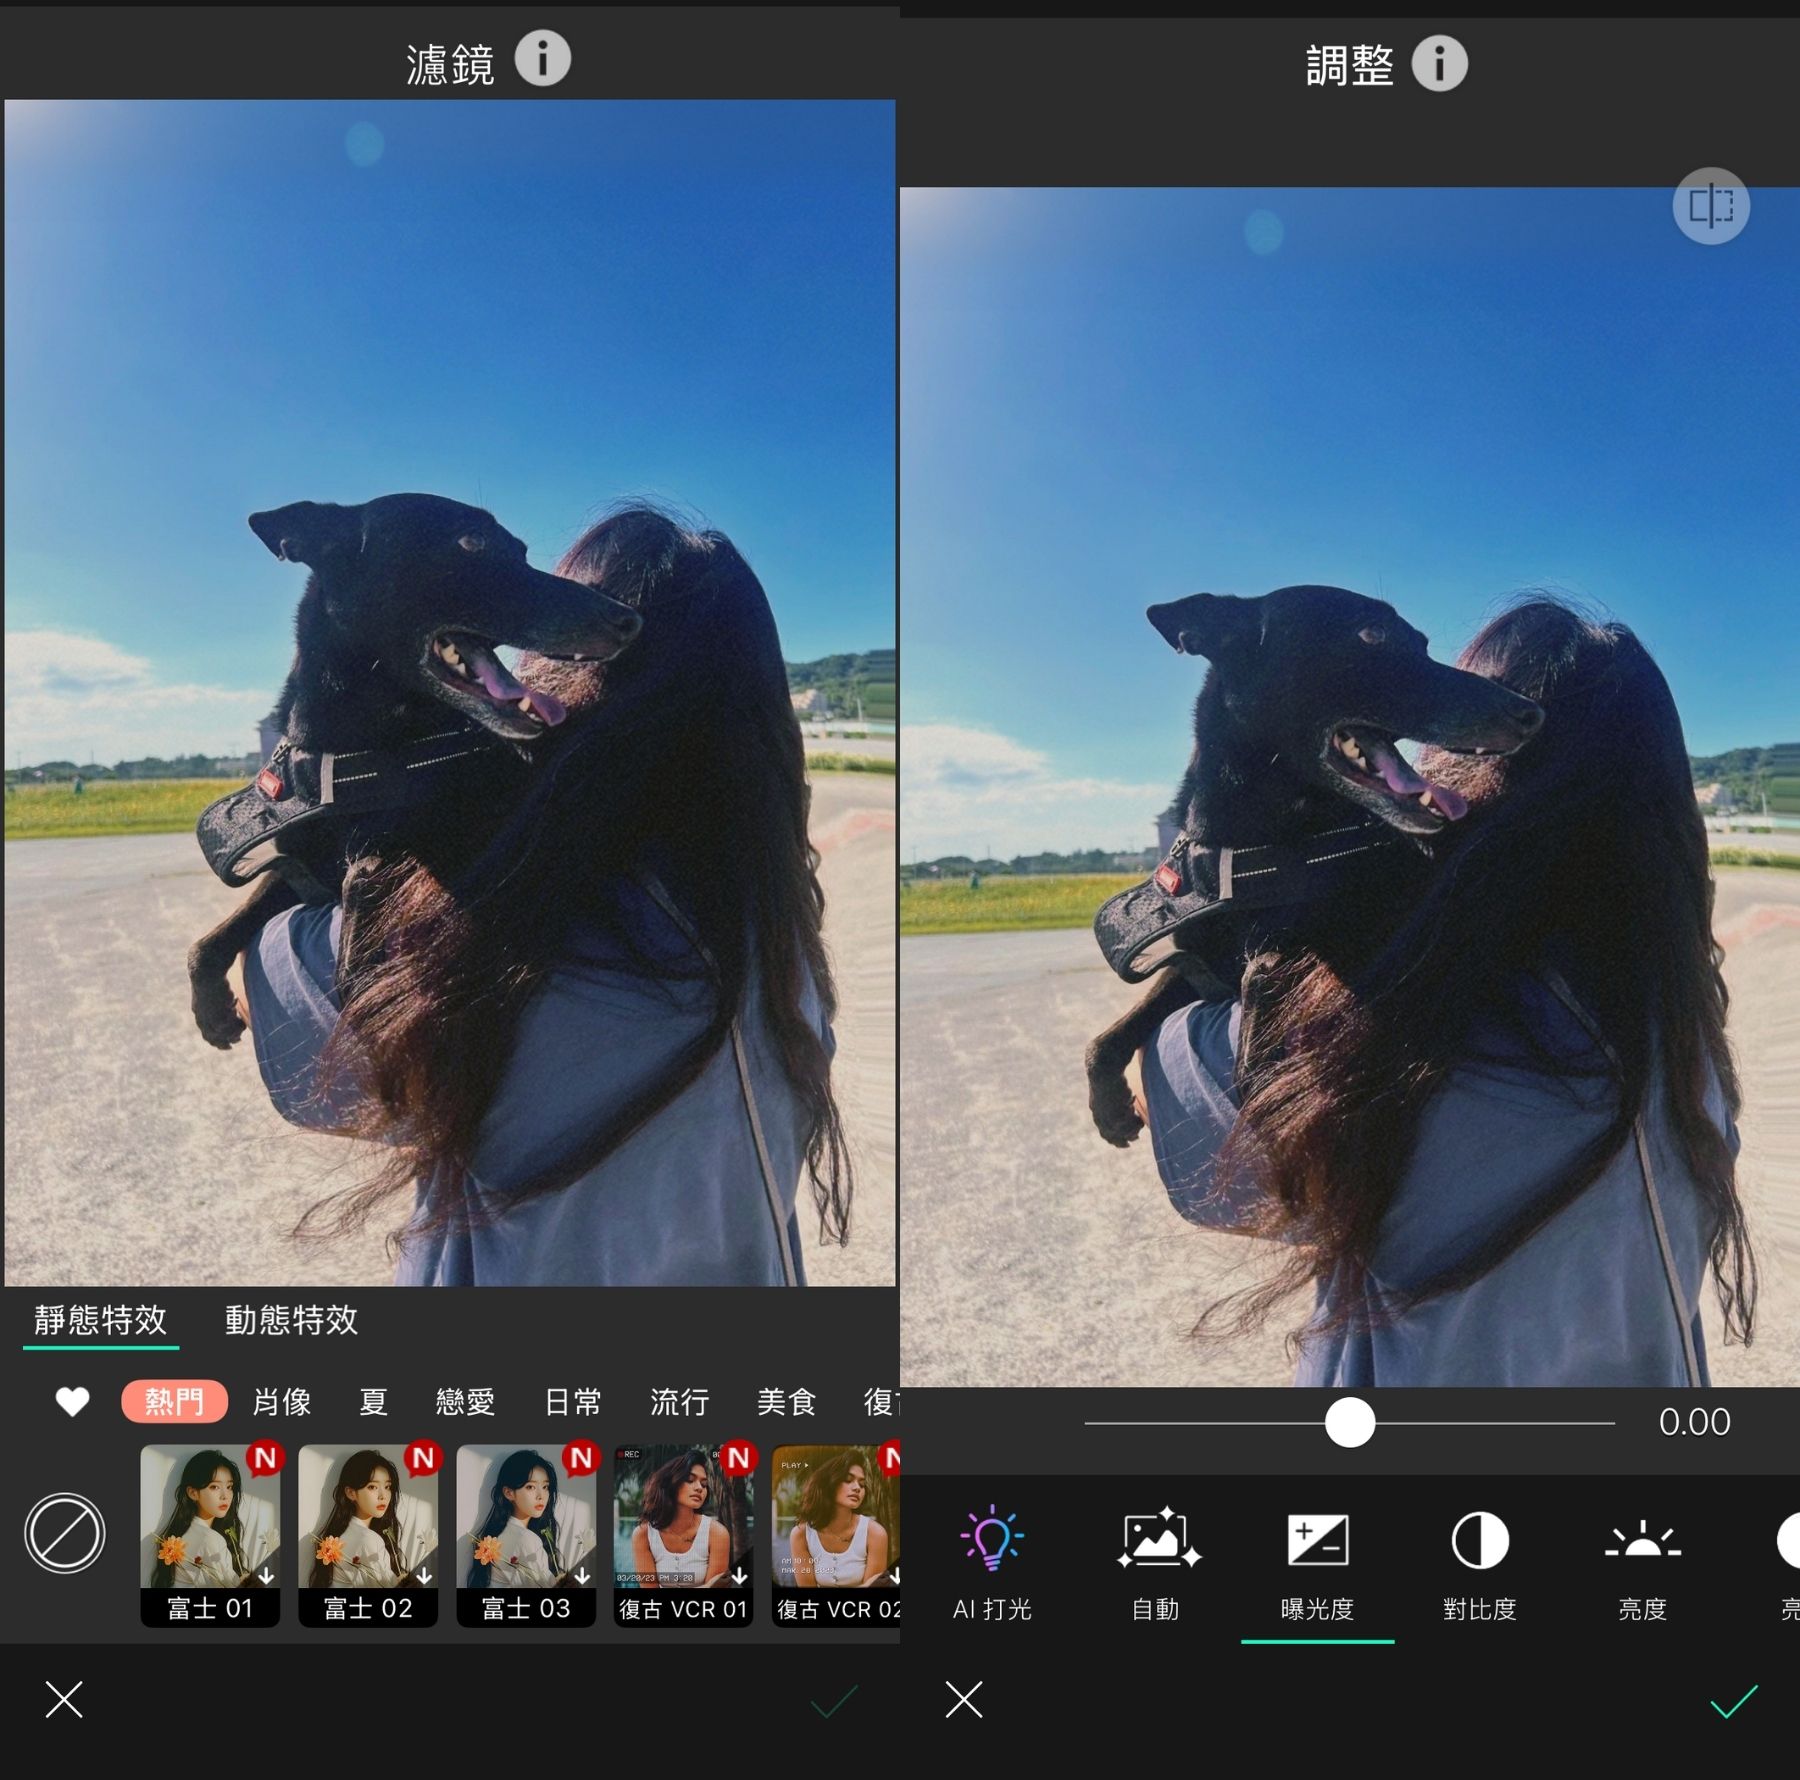Open the 戀愛 filter category
The width and height of the screenshot is (1800, 1780).
(465, 1401)
